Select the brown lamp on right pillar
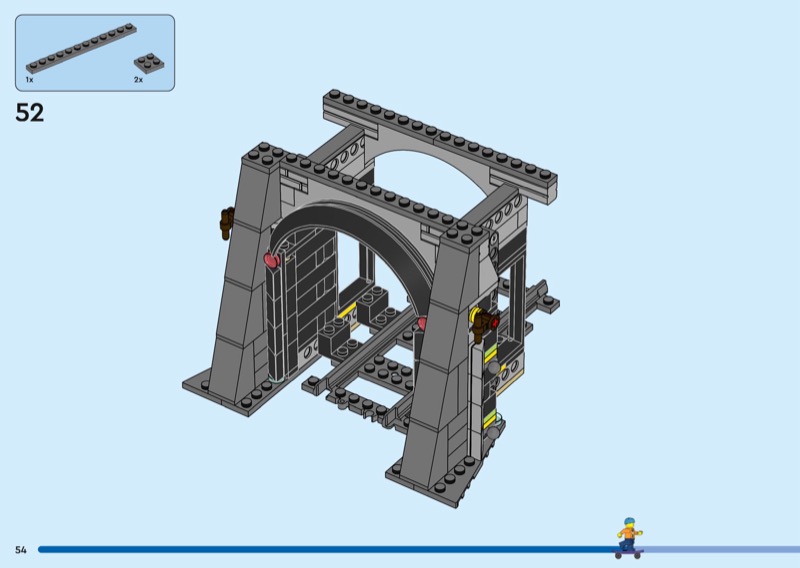The image size is (800, 568). pos(486,322)
